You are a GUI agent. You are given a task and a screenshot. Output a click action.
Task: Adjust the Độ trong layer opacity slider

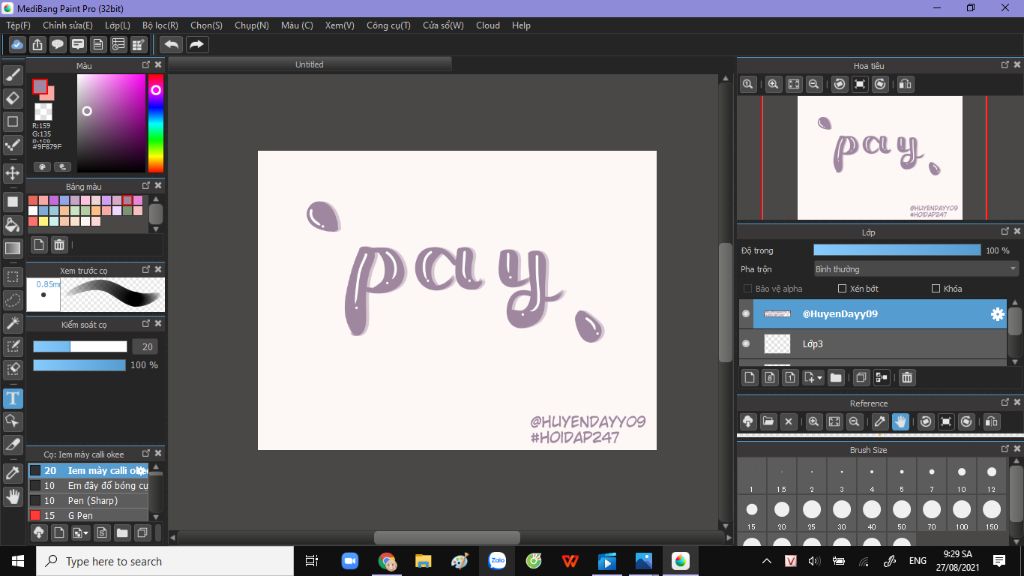897,250
